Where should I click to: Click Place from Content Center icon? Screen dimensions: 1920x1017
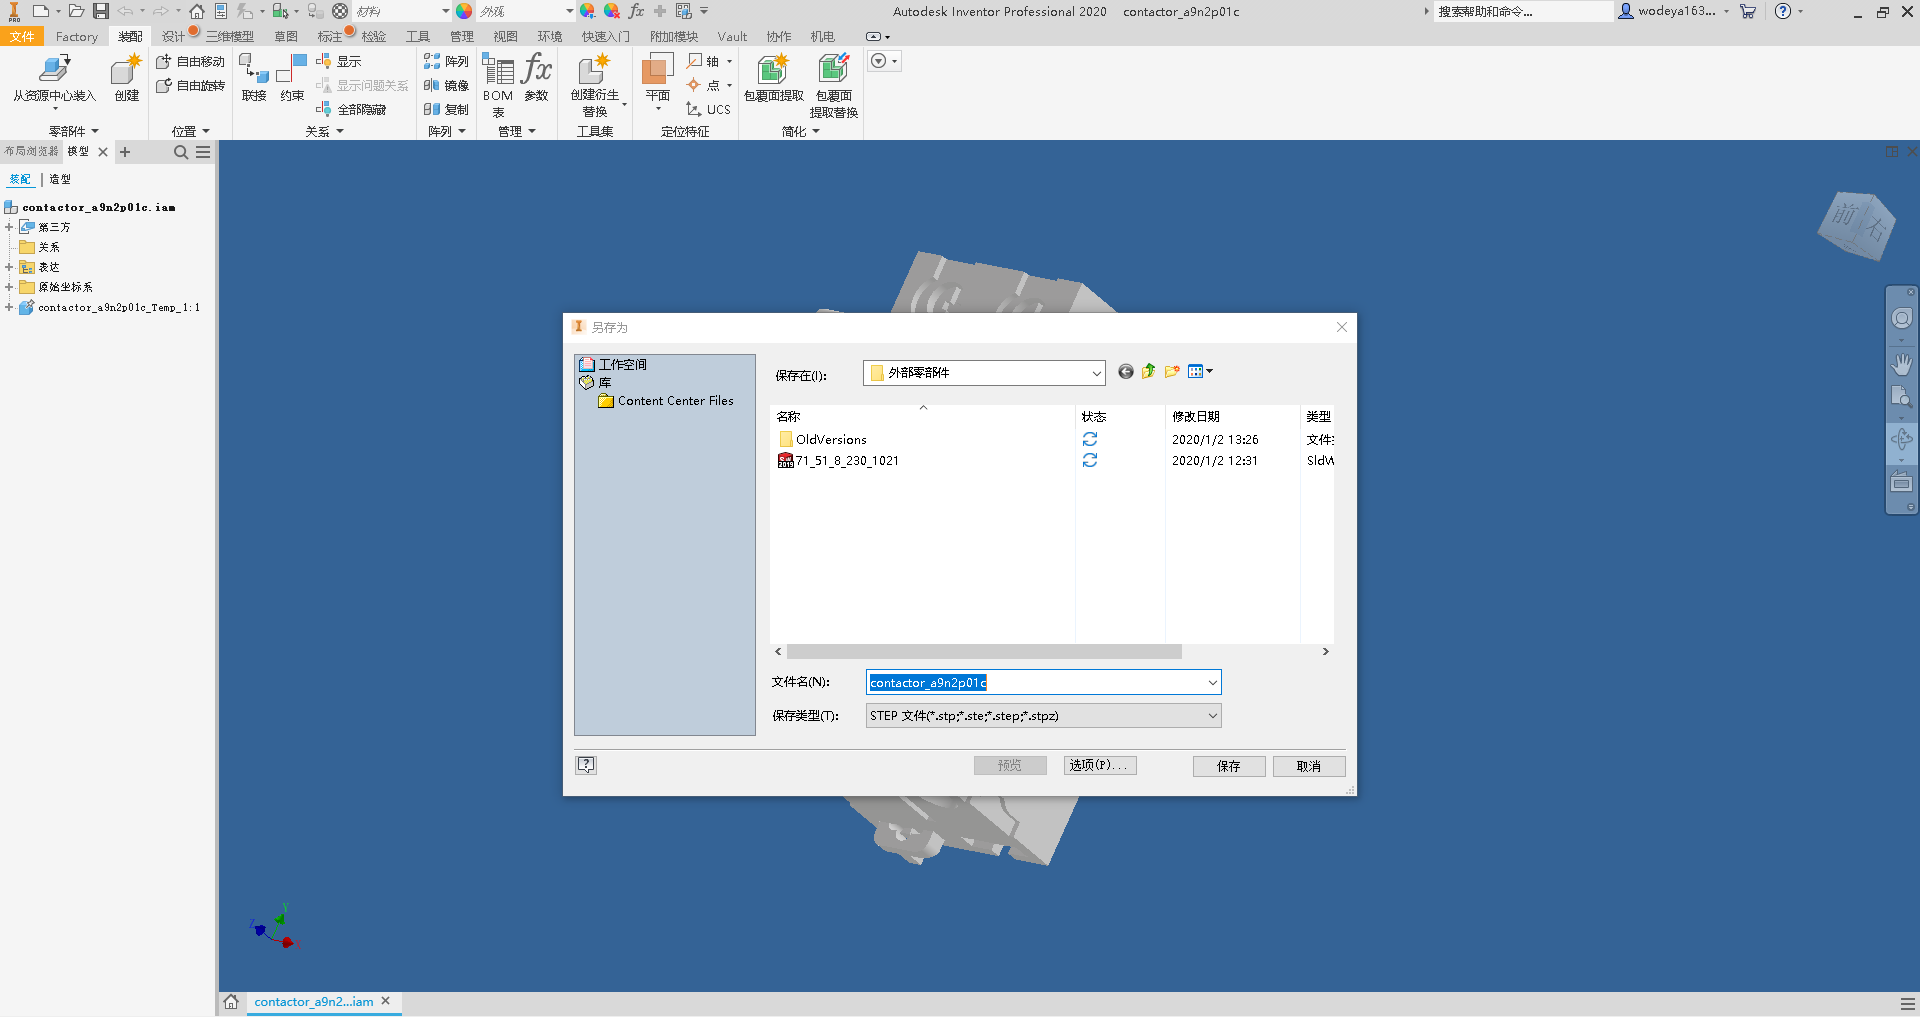coord(54,72)
